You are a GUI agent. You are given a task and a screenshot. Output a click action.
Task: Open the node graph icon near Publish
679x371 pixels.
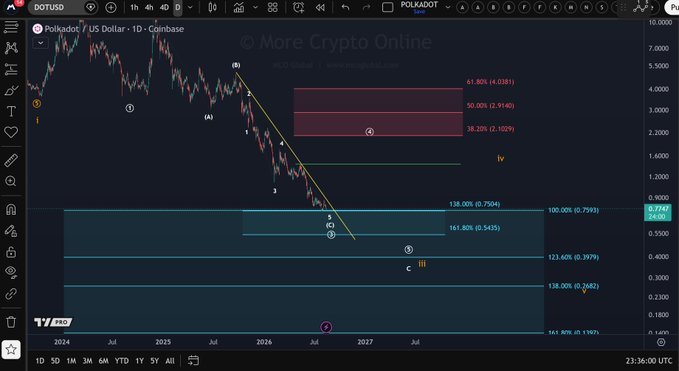(x=641, y=6)
